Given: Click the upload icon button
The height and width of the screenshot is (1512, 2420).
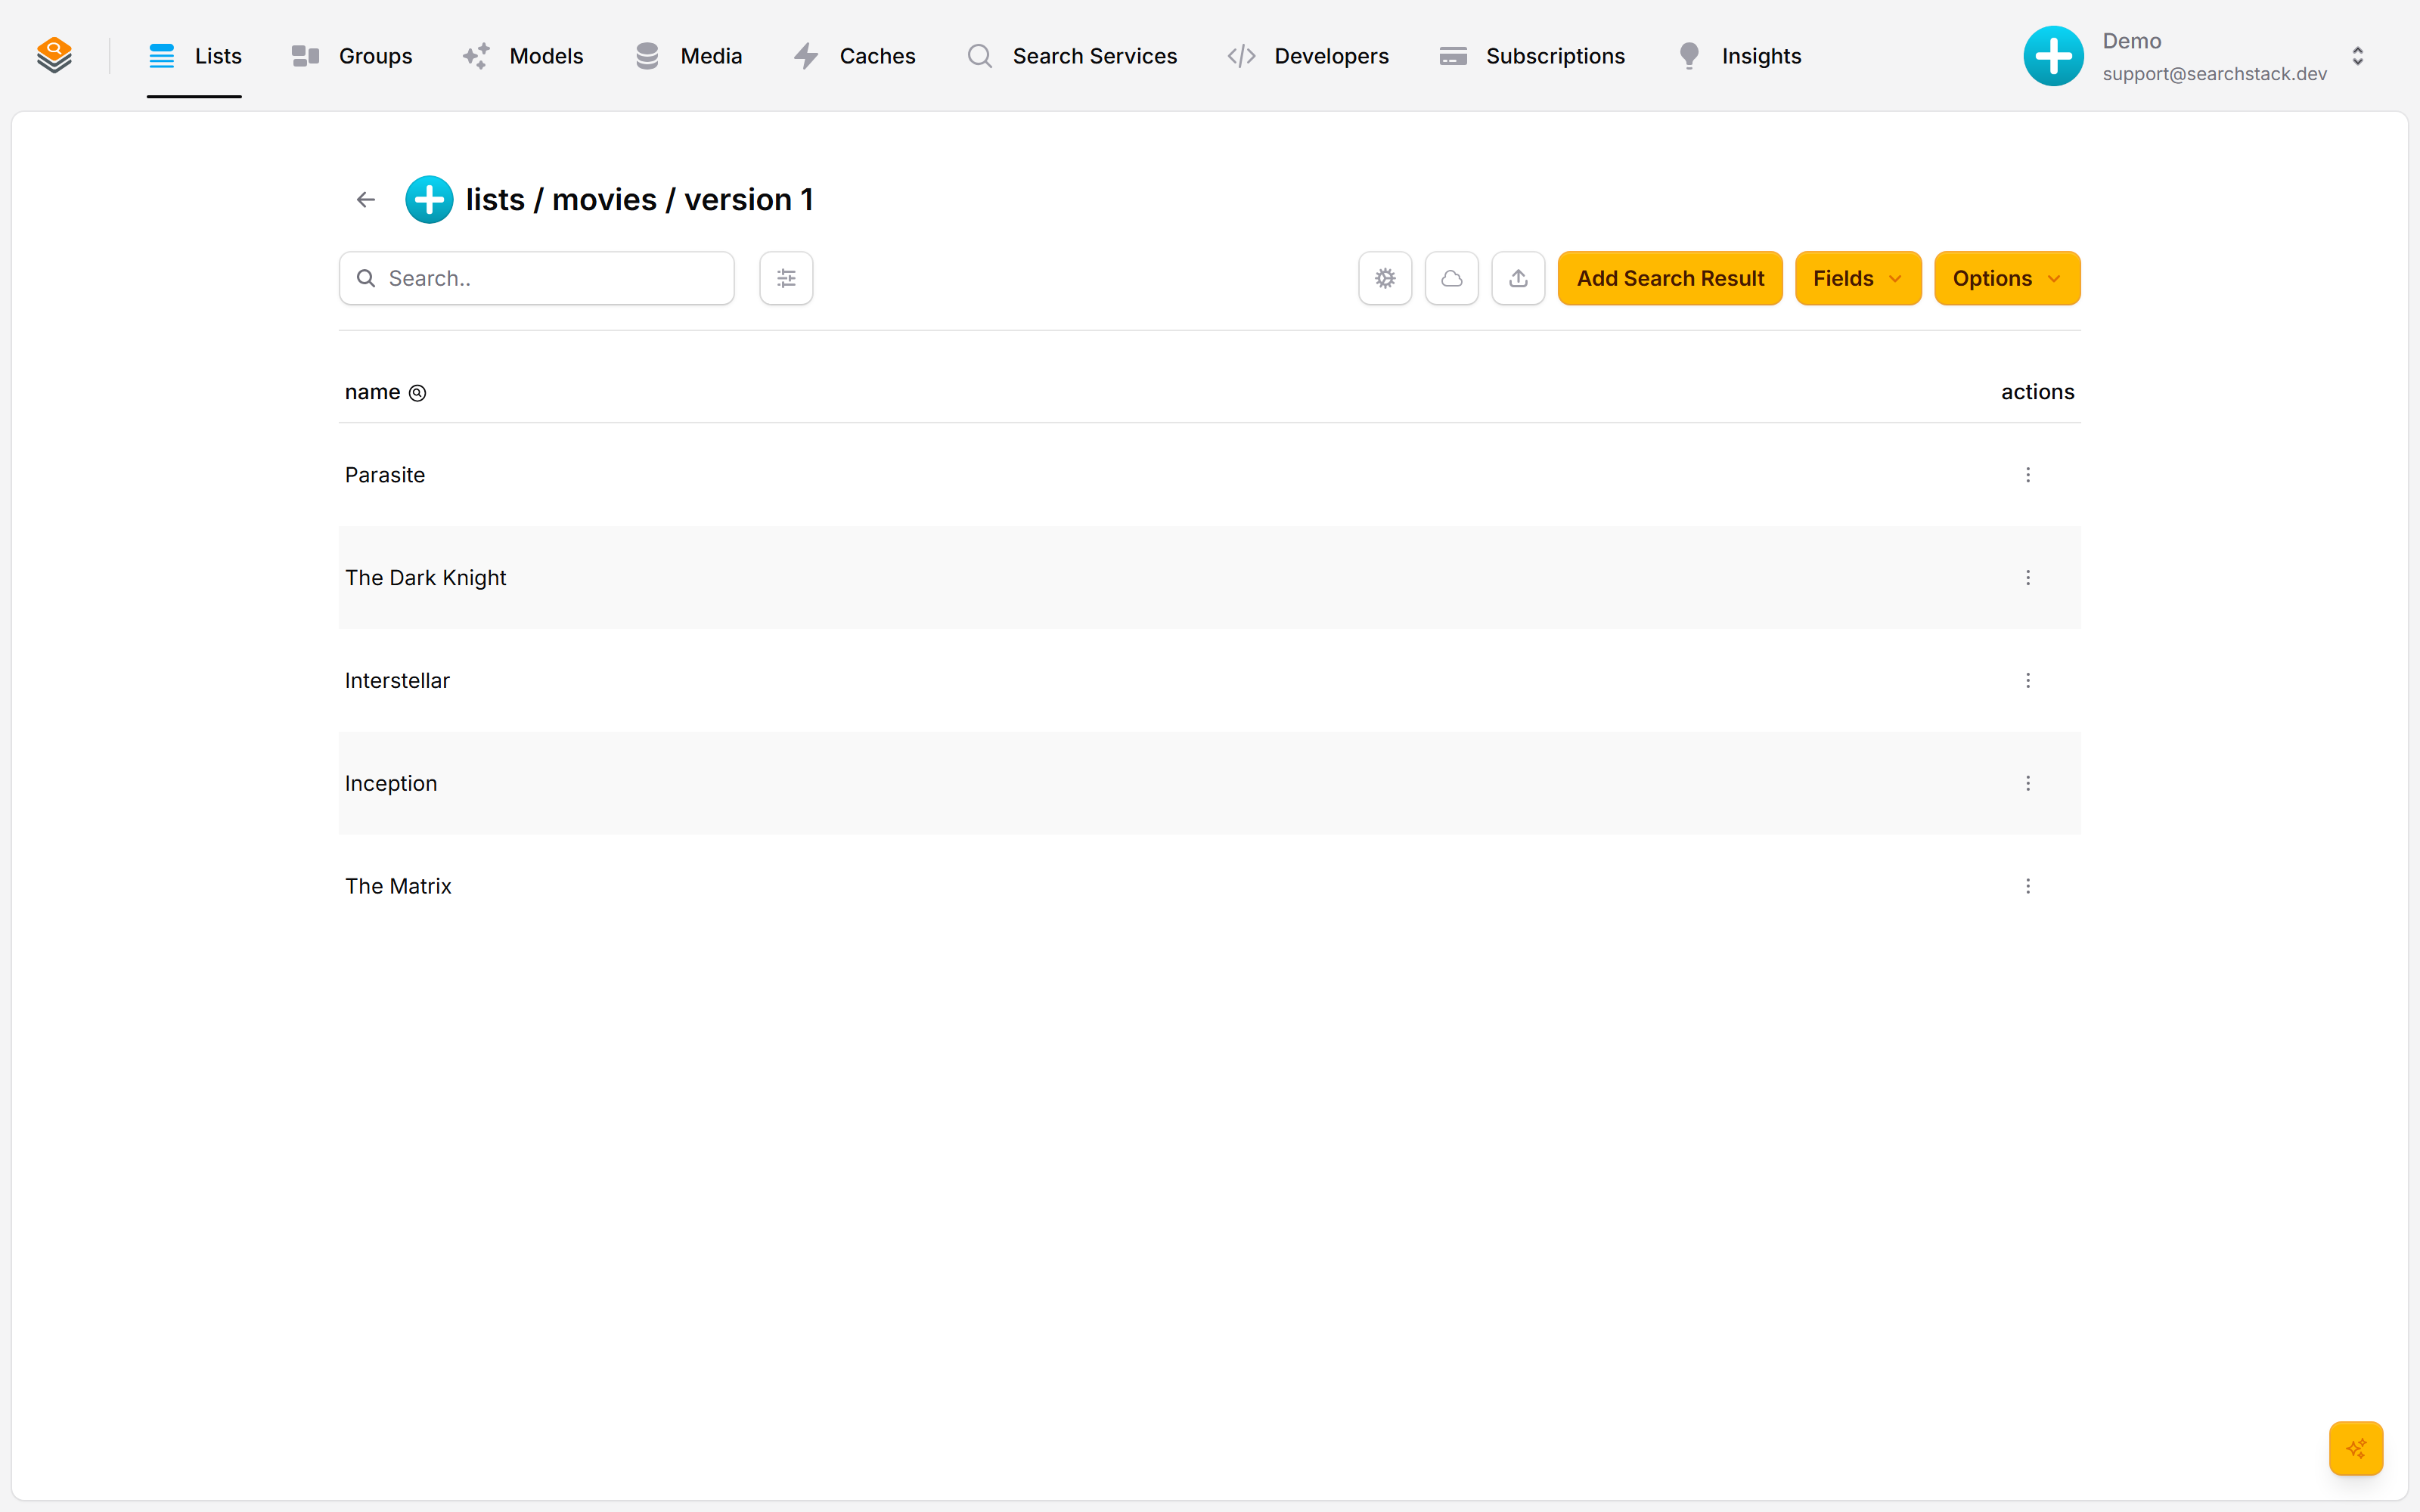Looking at the screenshot, I should click(1518, 278).
